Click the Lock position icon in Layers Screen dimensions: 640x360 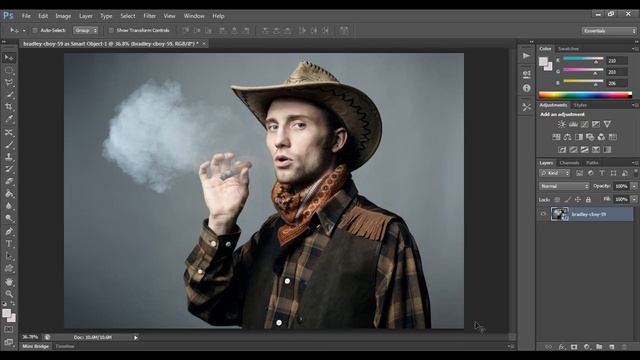click(x=578, y=200)
